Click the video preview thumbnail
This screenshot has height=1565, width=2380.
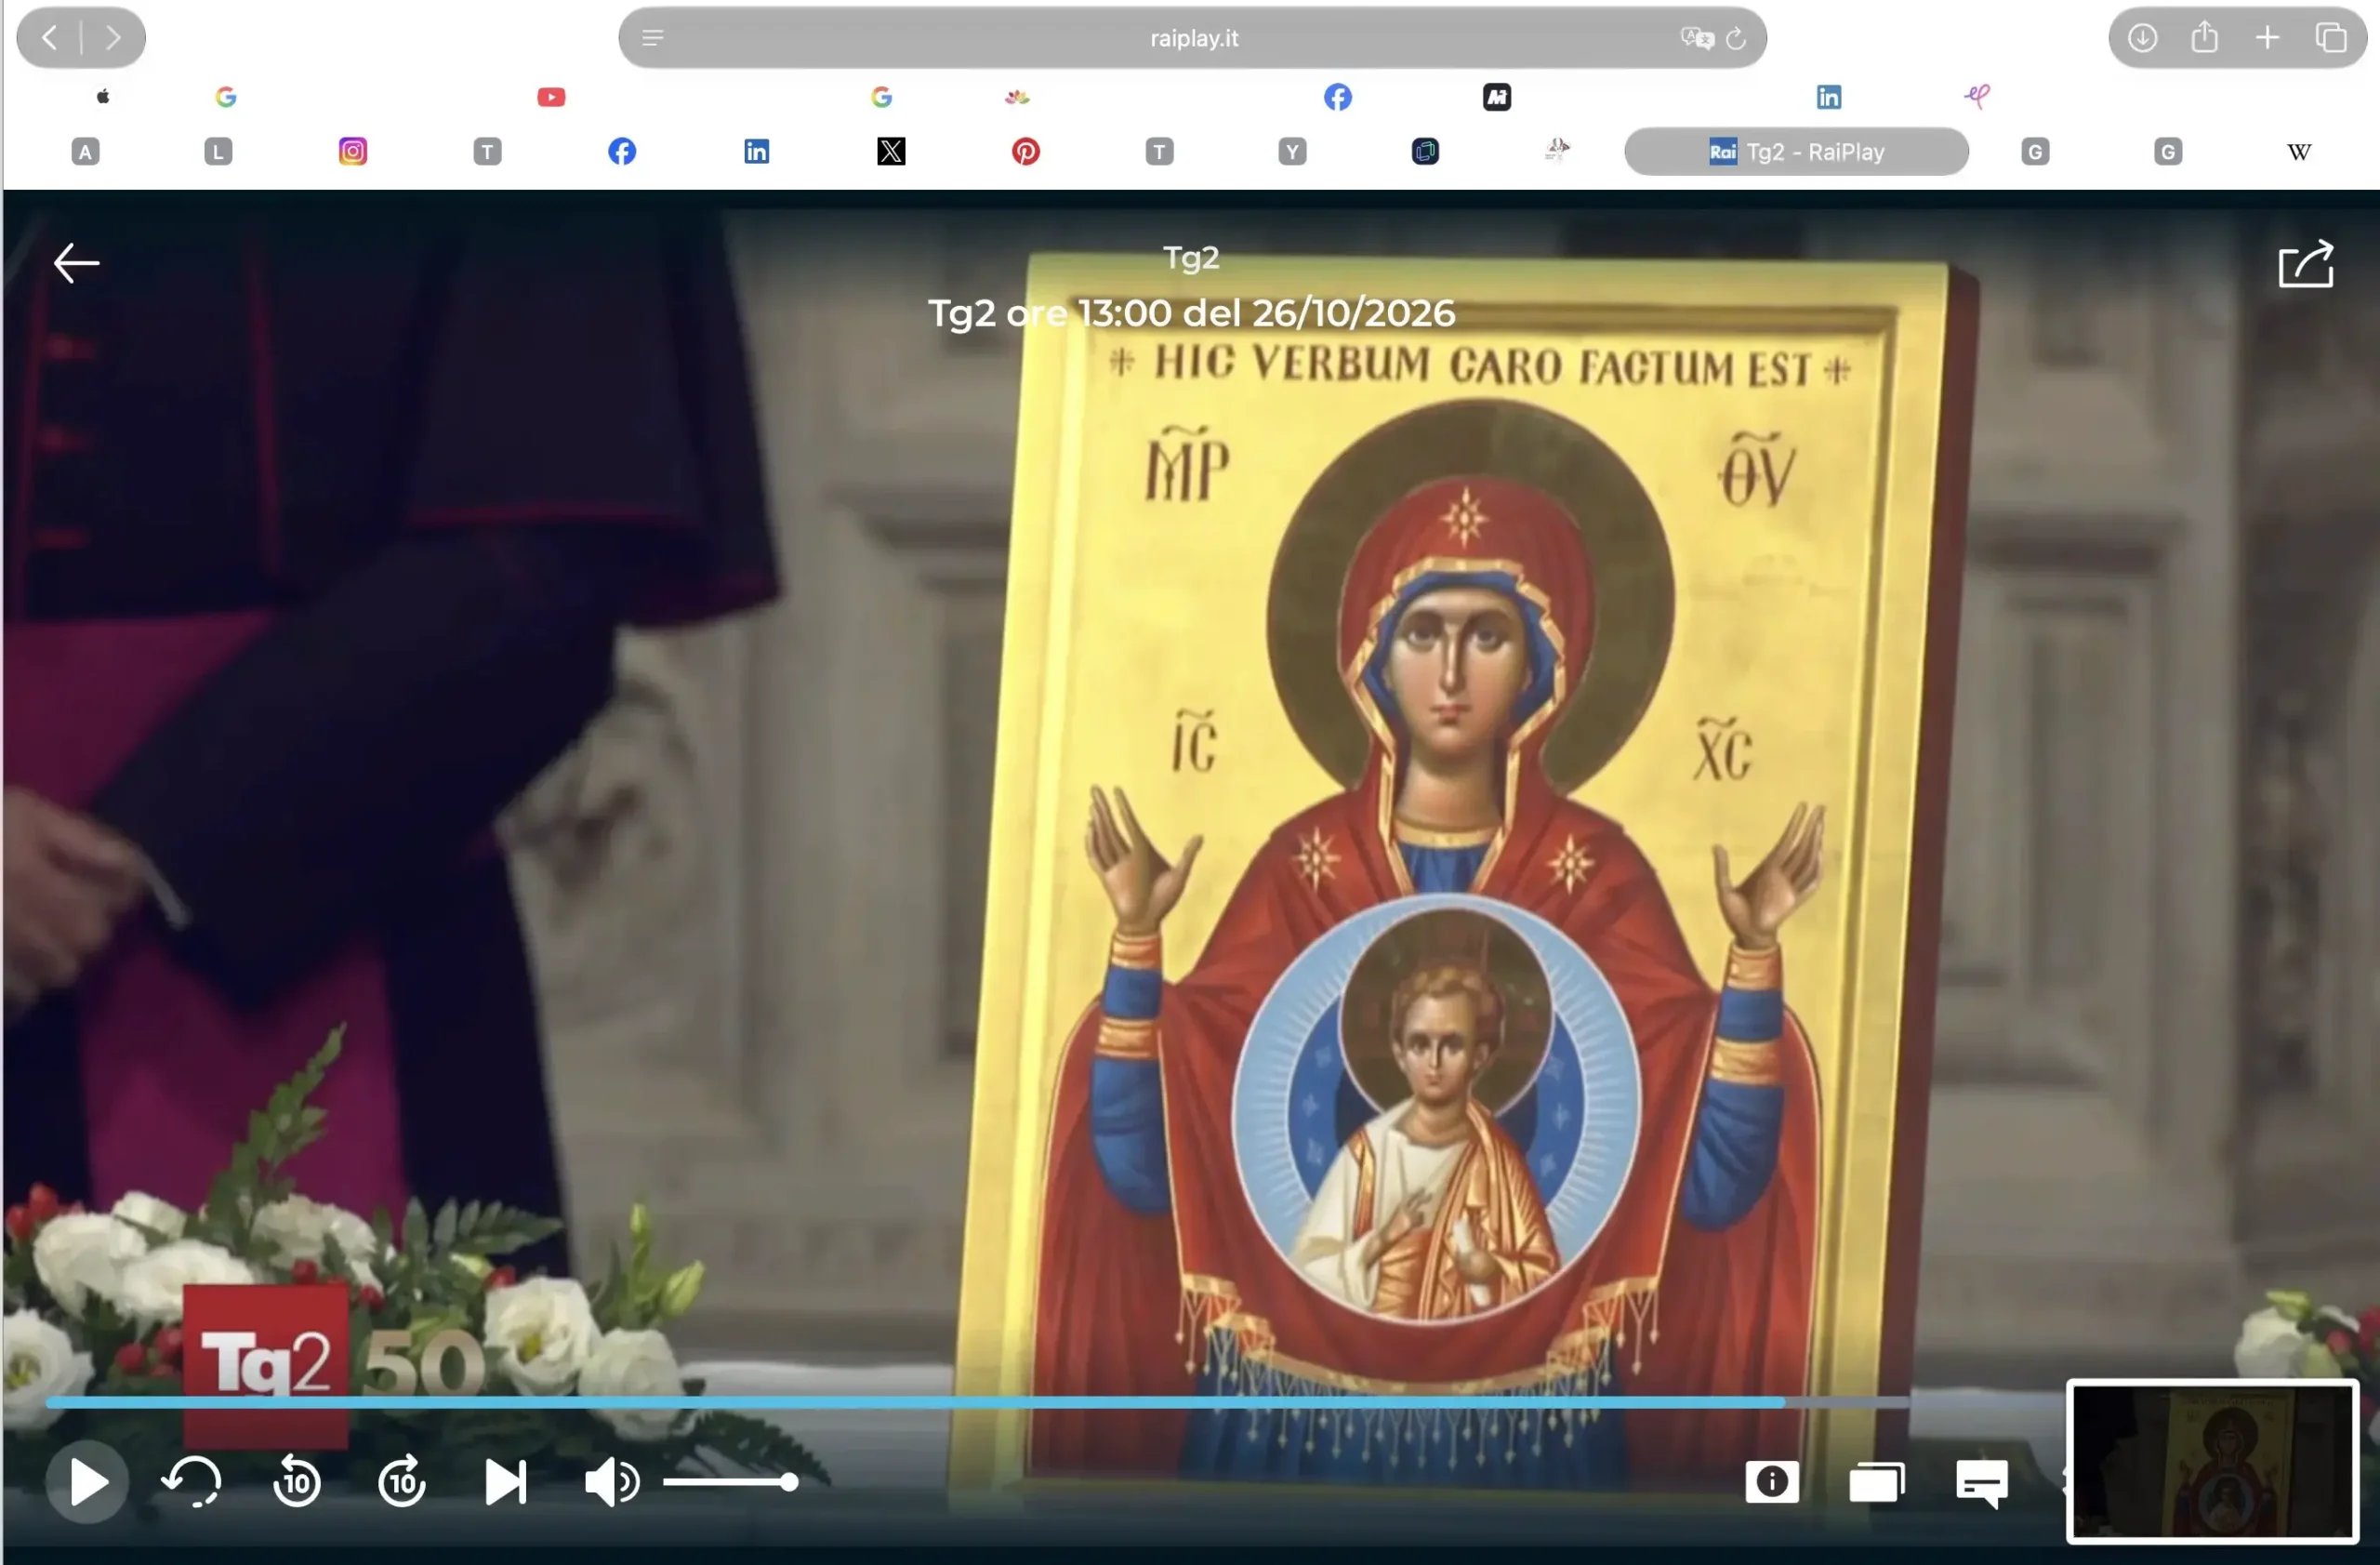[2212, 1461]
